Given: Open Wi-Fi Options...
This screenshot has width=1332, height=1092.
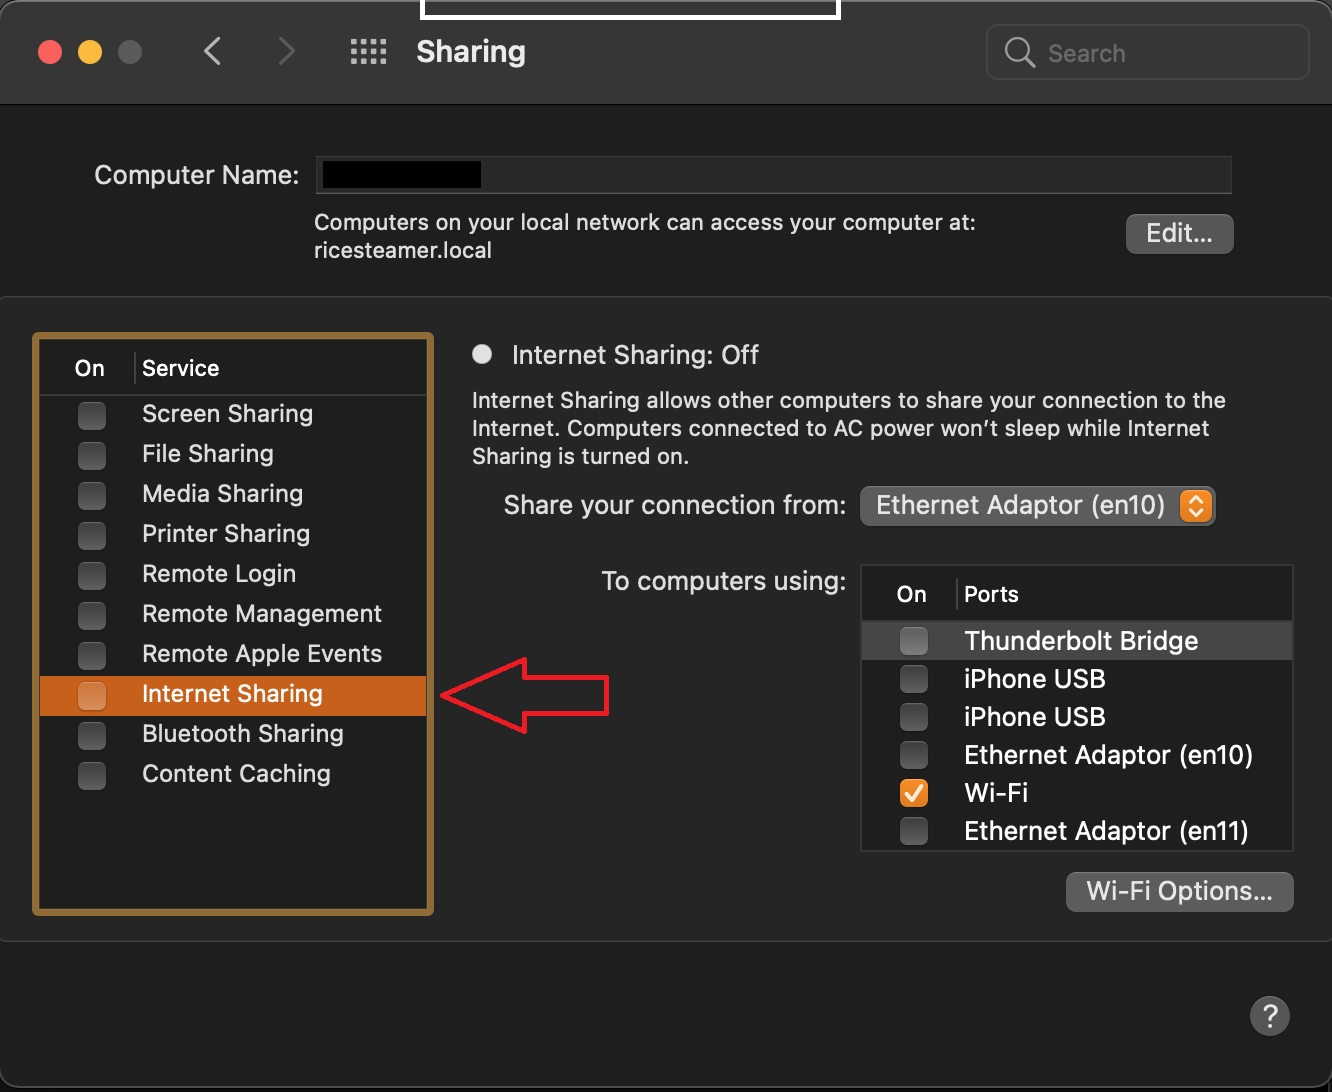Looking at the screenshot, I should tap(1179, 892).
